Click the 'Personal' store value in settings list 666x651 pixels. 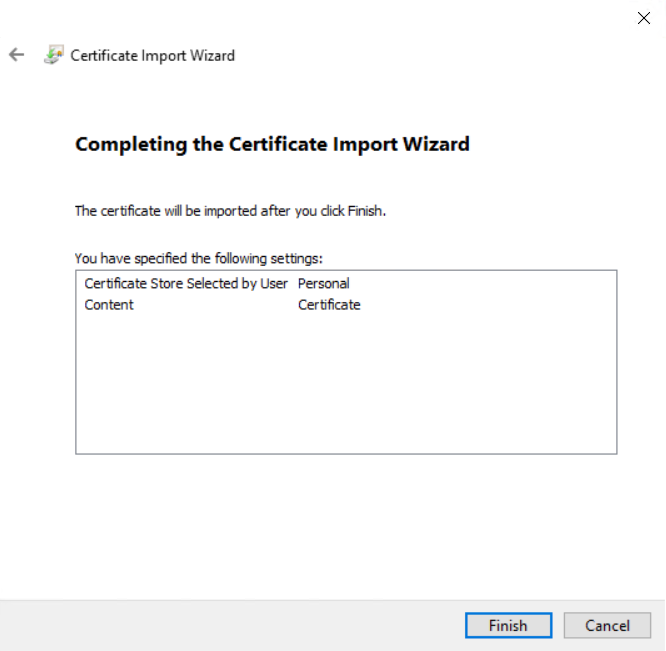(x=323, y=283)
